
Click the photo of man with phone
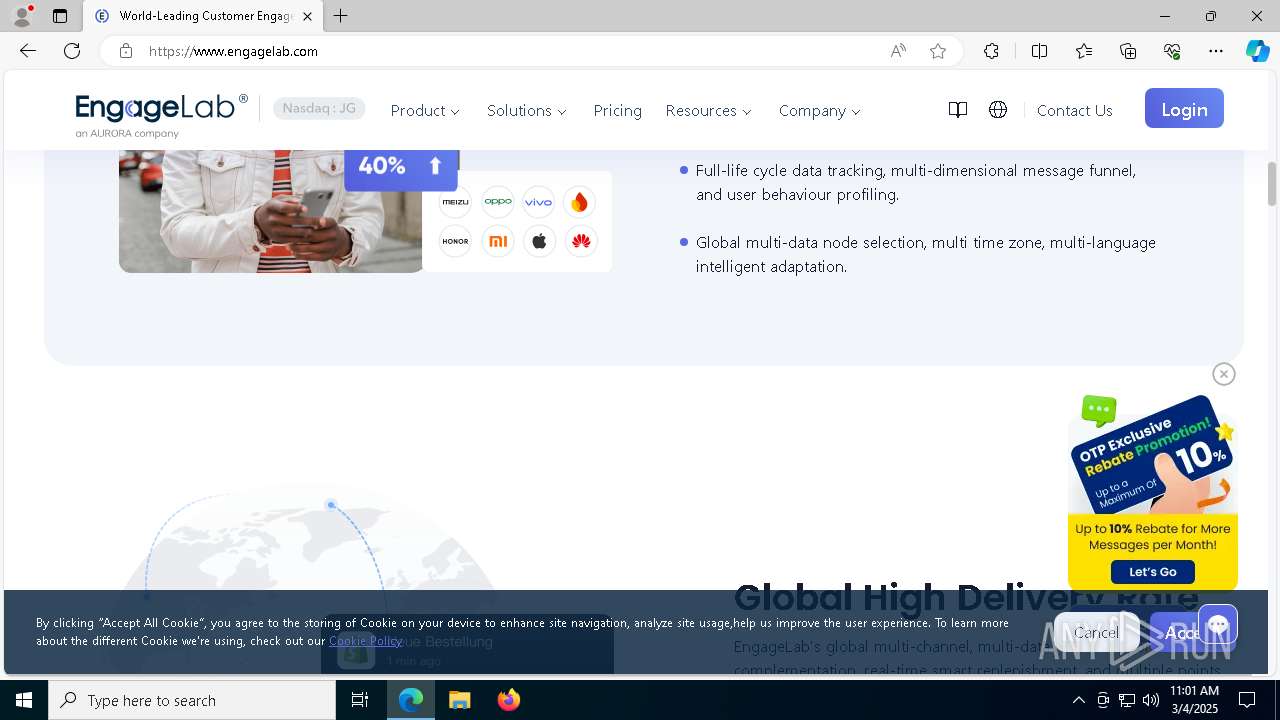[x=271, y=211]
